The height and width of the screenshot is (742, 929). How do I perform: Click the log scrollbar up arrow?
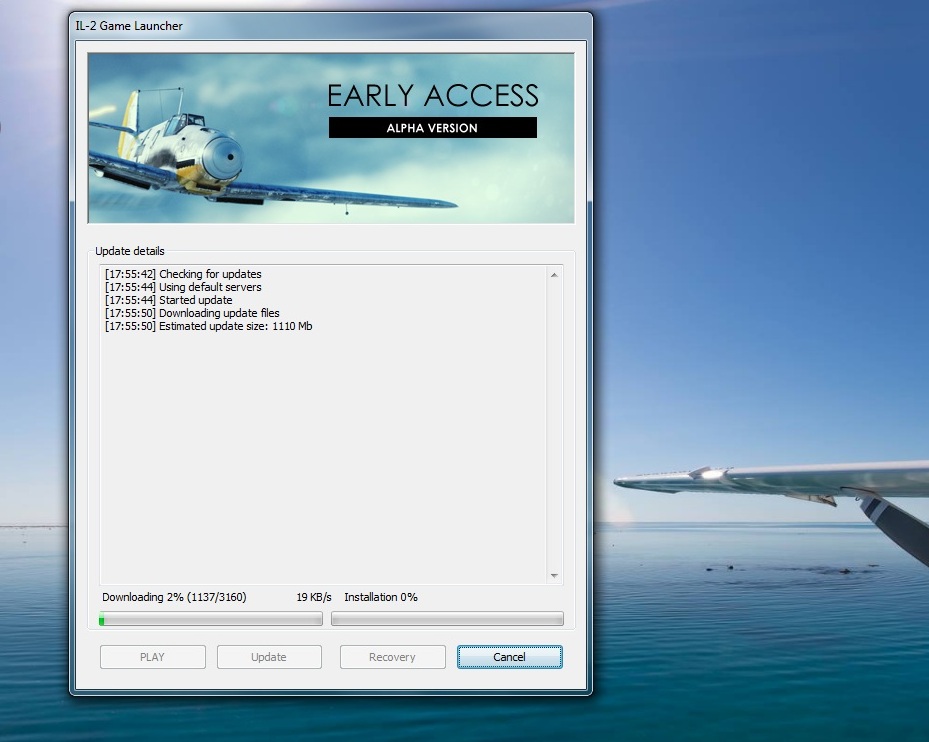click(554, 275)
